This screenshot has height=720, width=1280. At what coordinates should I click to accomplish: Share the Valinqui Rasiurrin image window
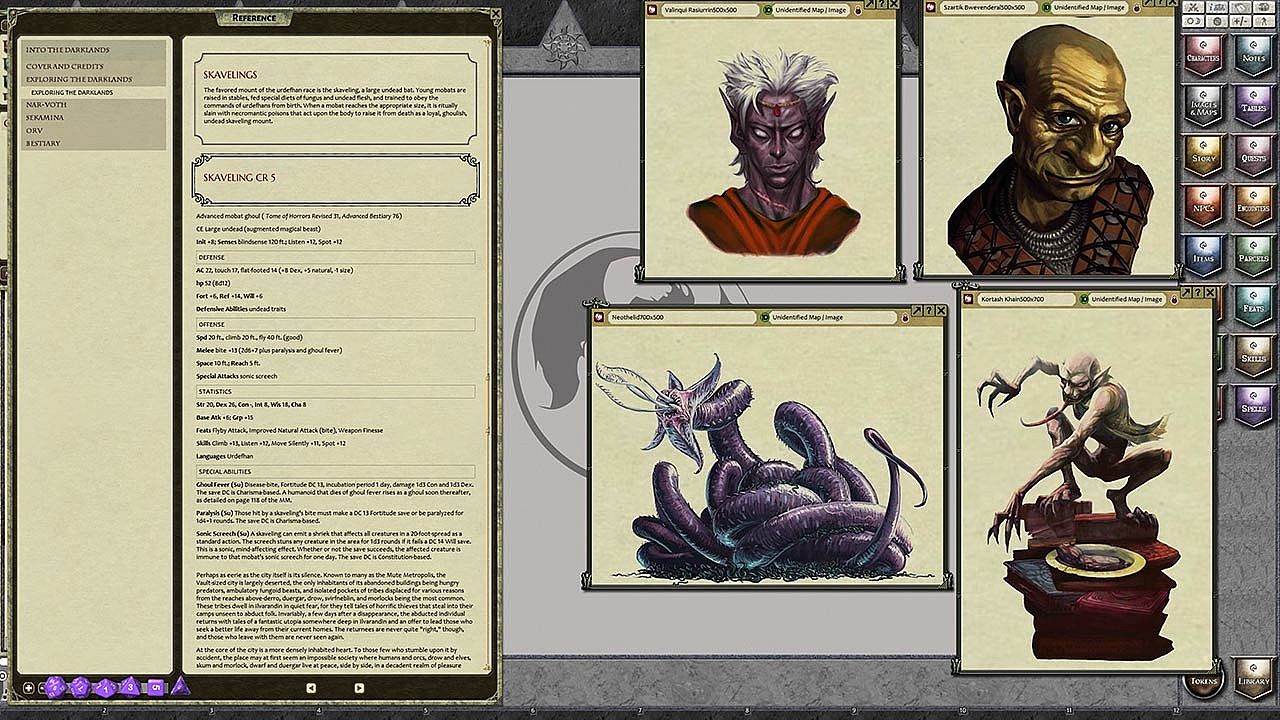868,4
